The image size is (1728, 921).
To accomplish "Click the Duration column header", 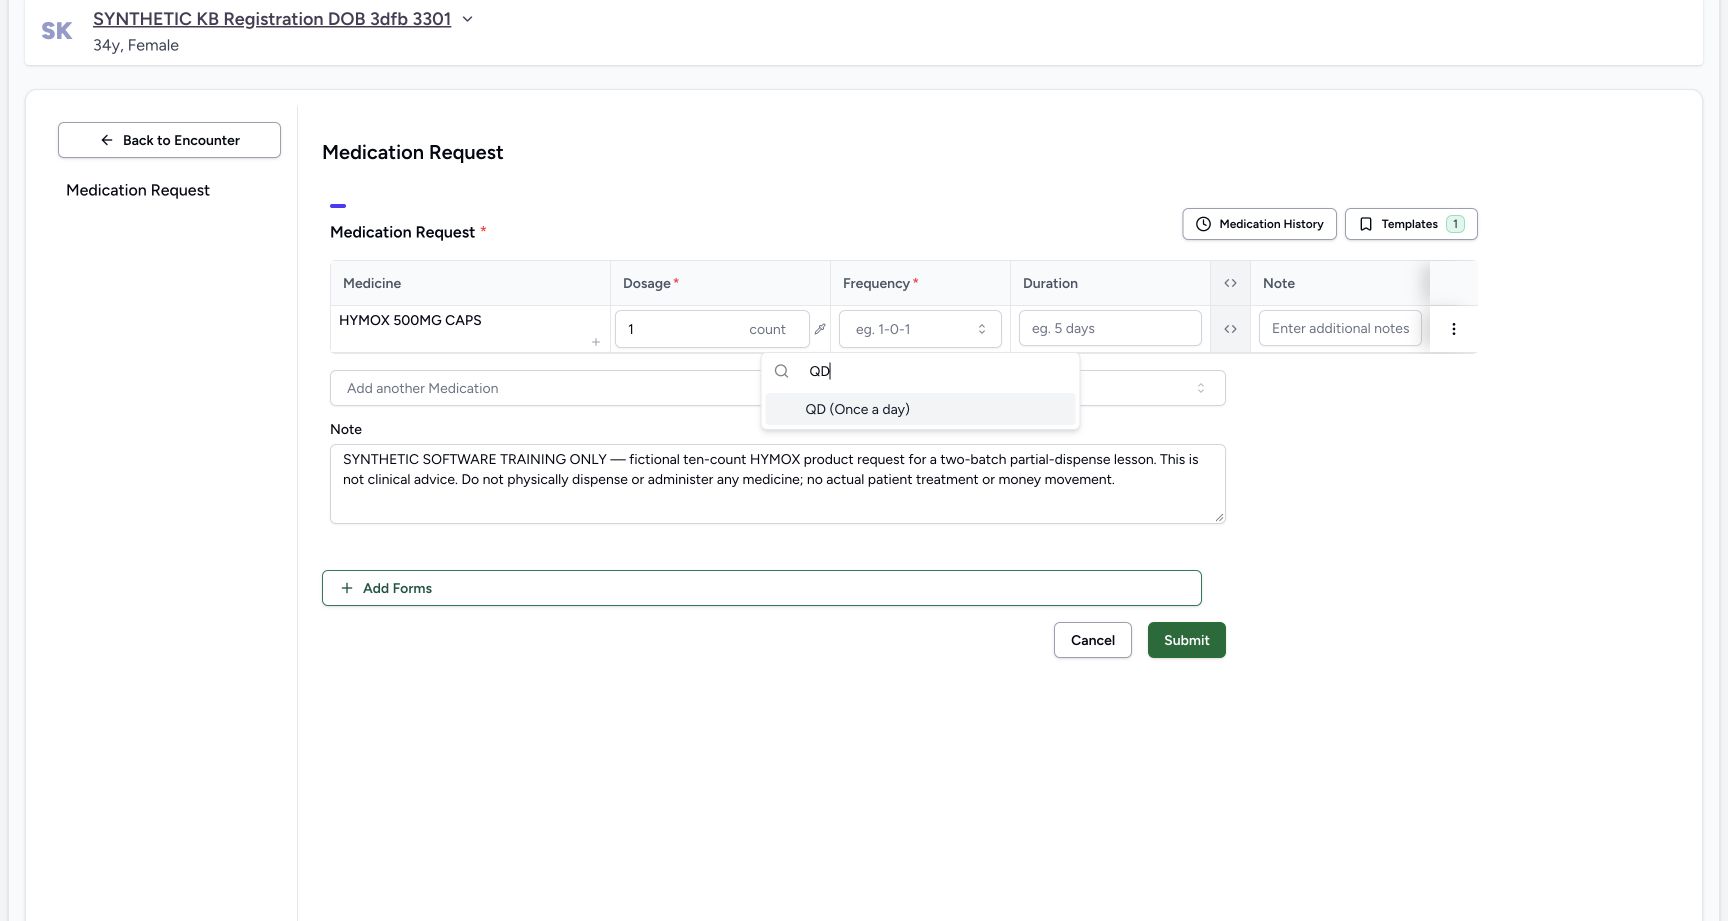I will pos(1110,283).
